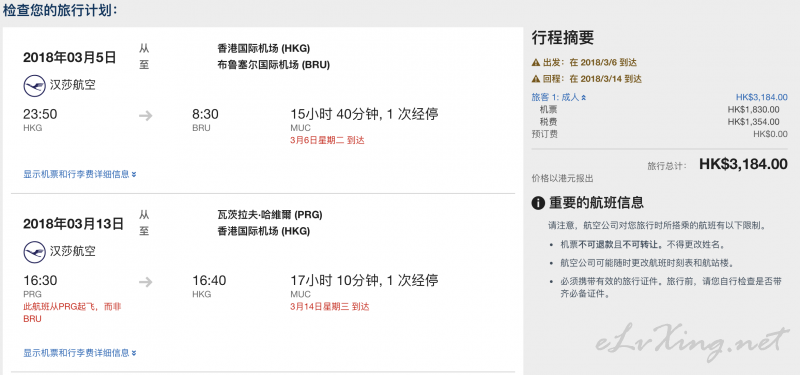Click the 香港国际机场 (HKG) origin of the first flight
800x375 pixels.
264,48
